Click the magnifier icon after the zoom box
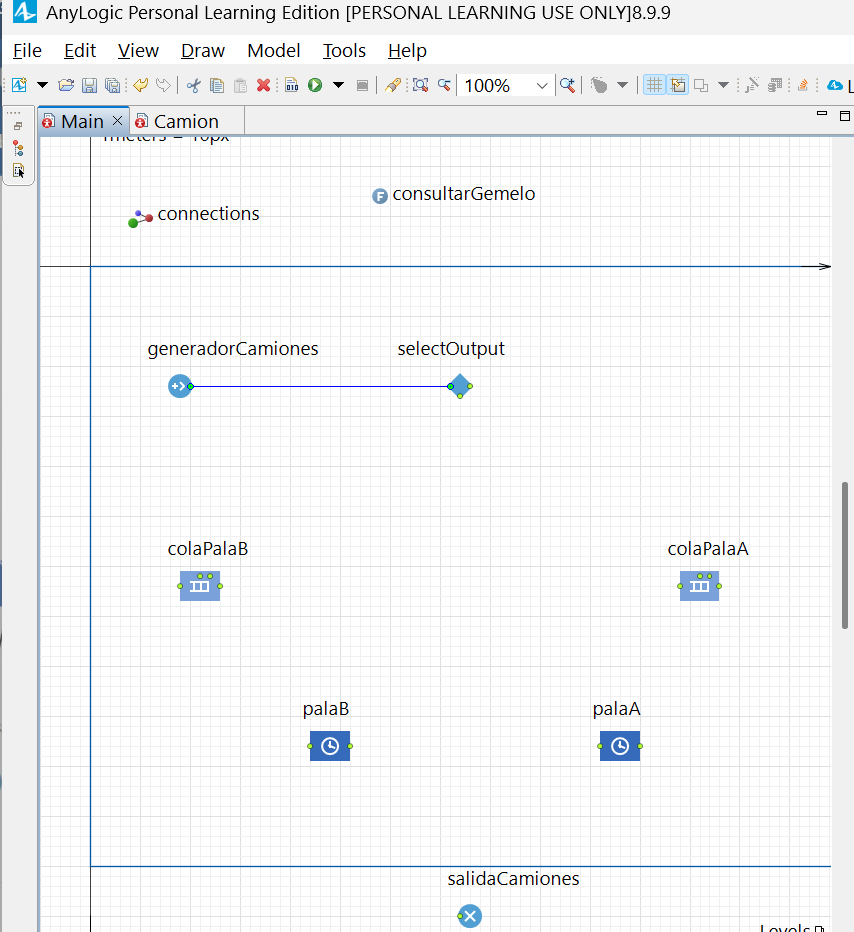This screenshot has height=932, width=854. (x=567, y=86)
